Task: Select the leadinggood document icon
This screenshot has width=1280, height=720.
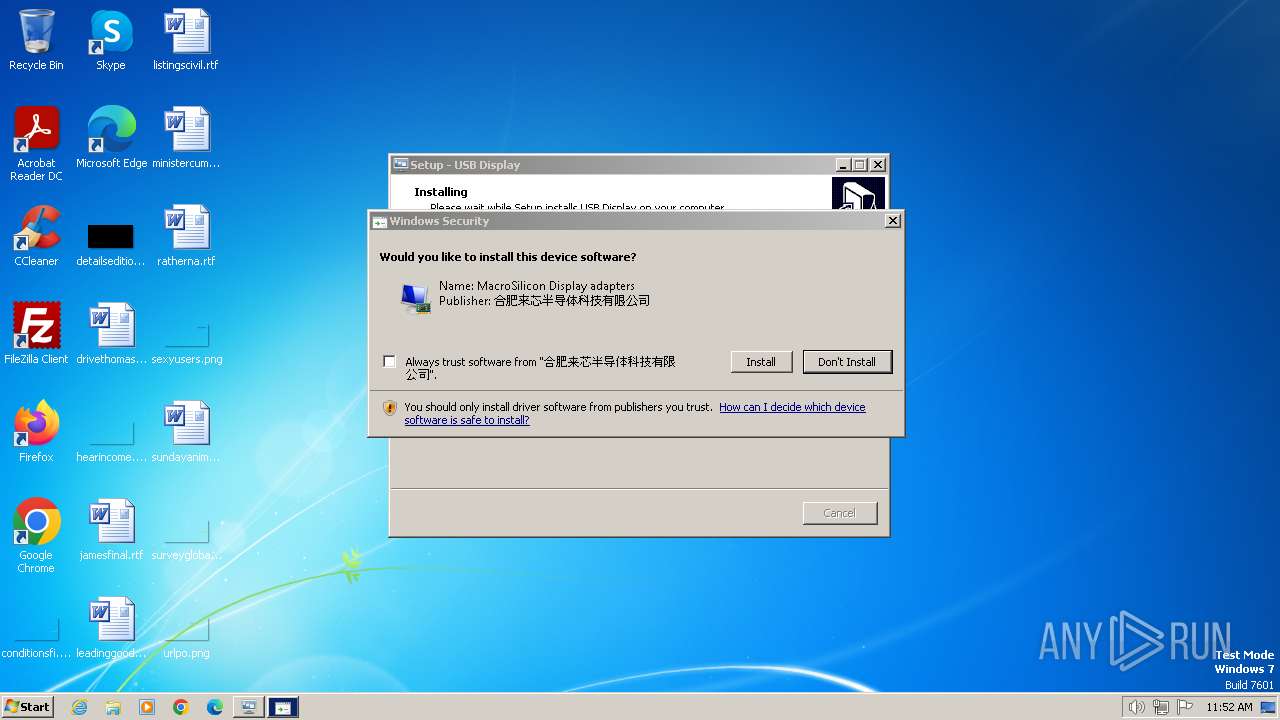Action: coord(111,628)
